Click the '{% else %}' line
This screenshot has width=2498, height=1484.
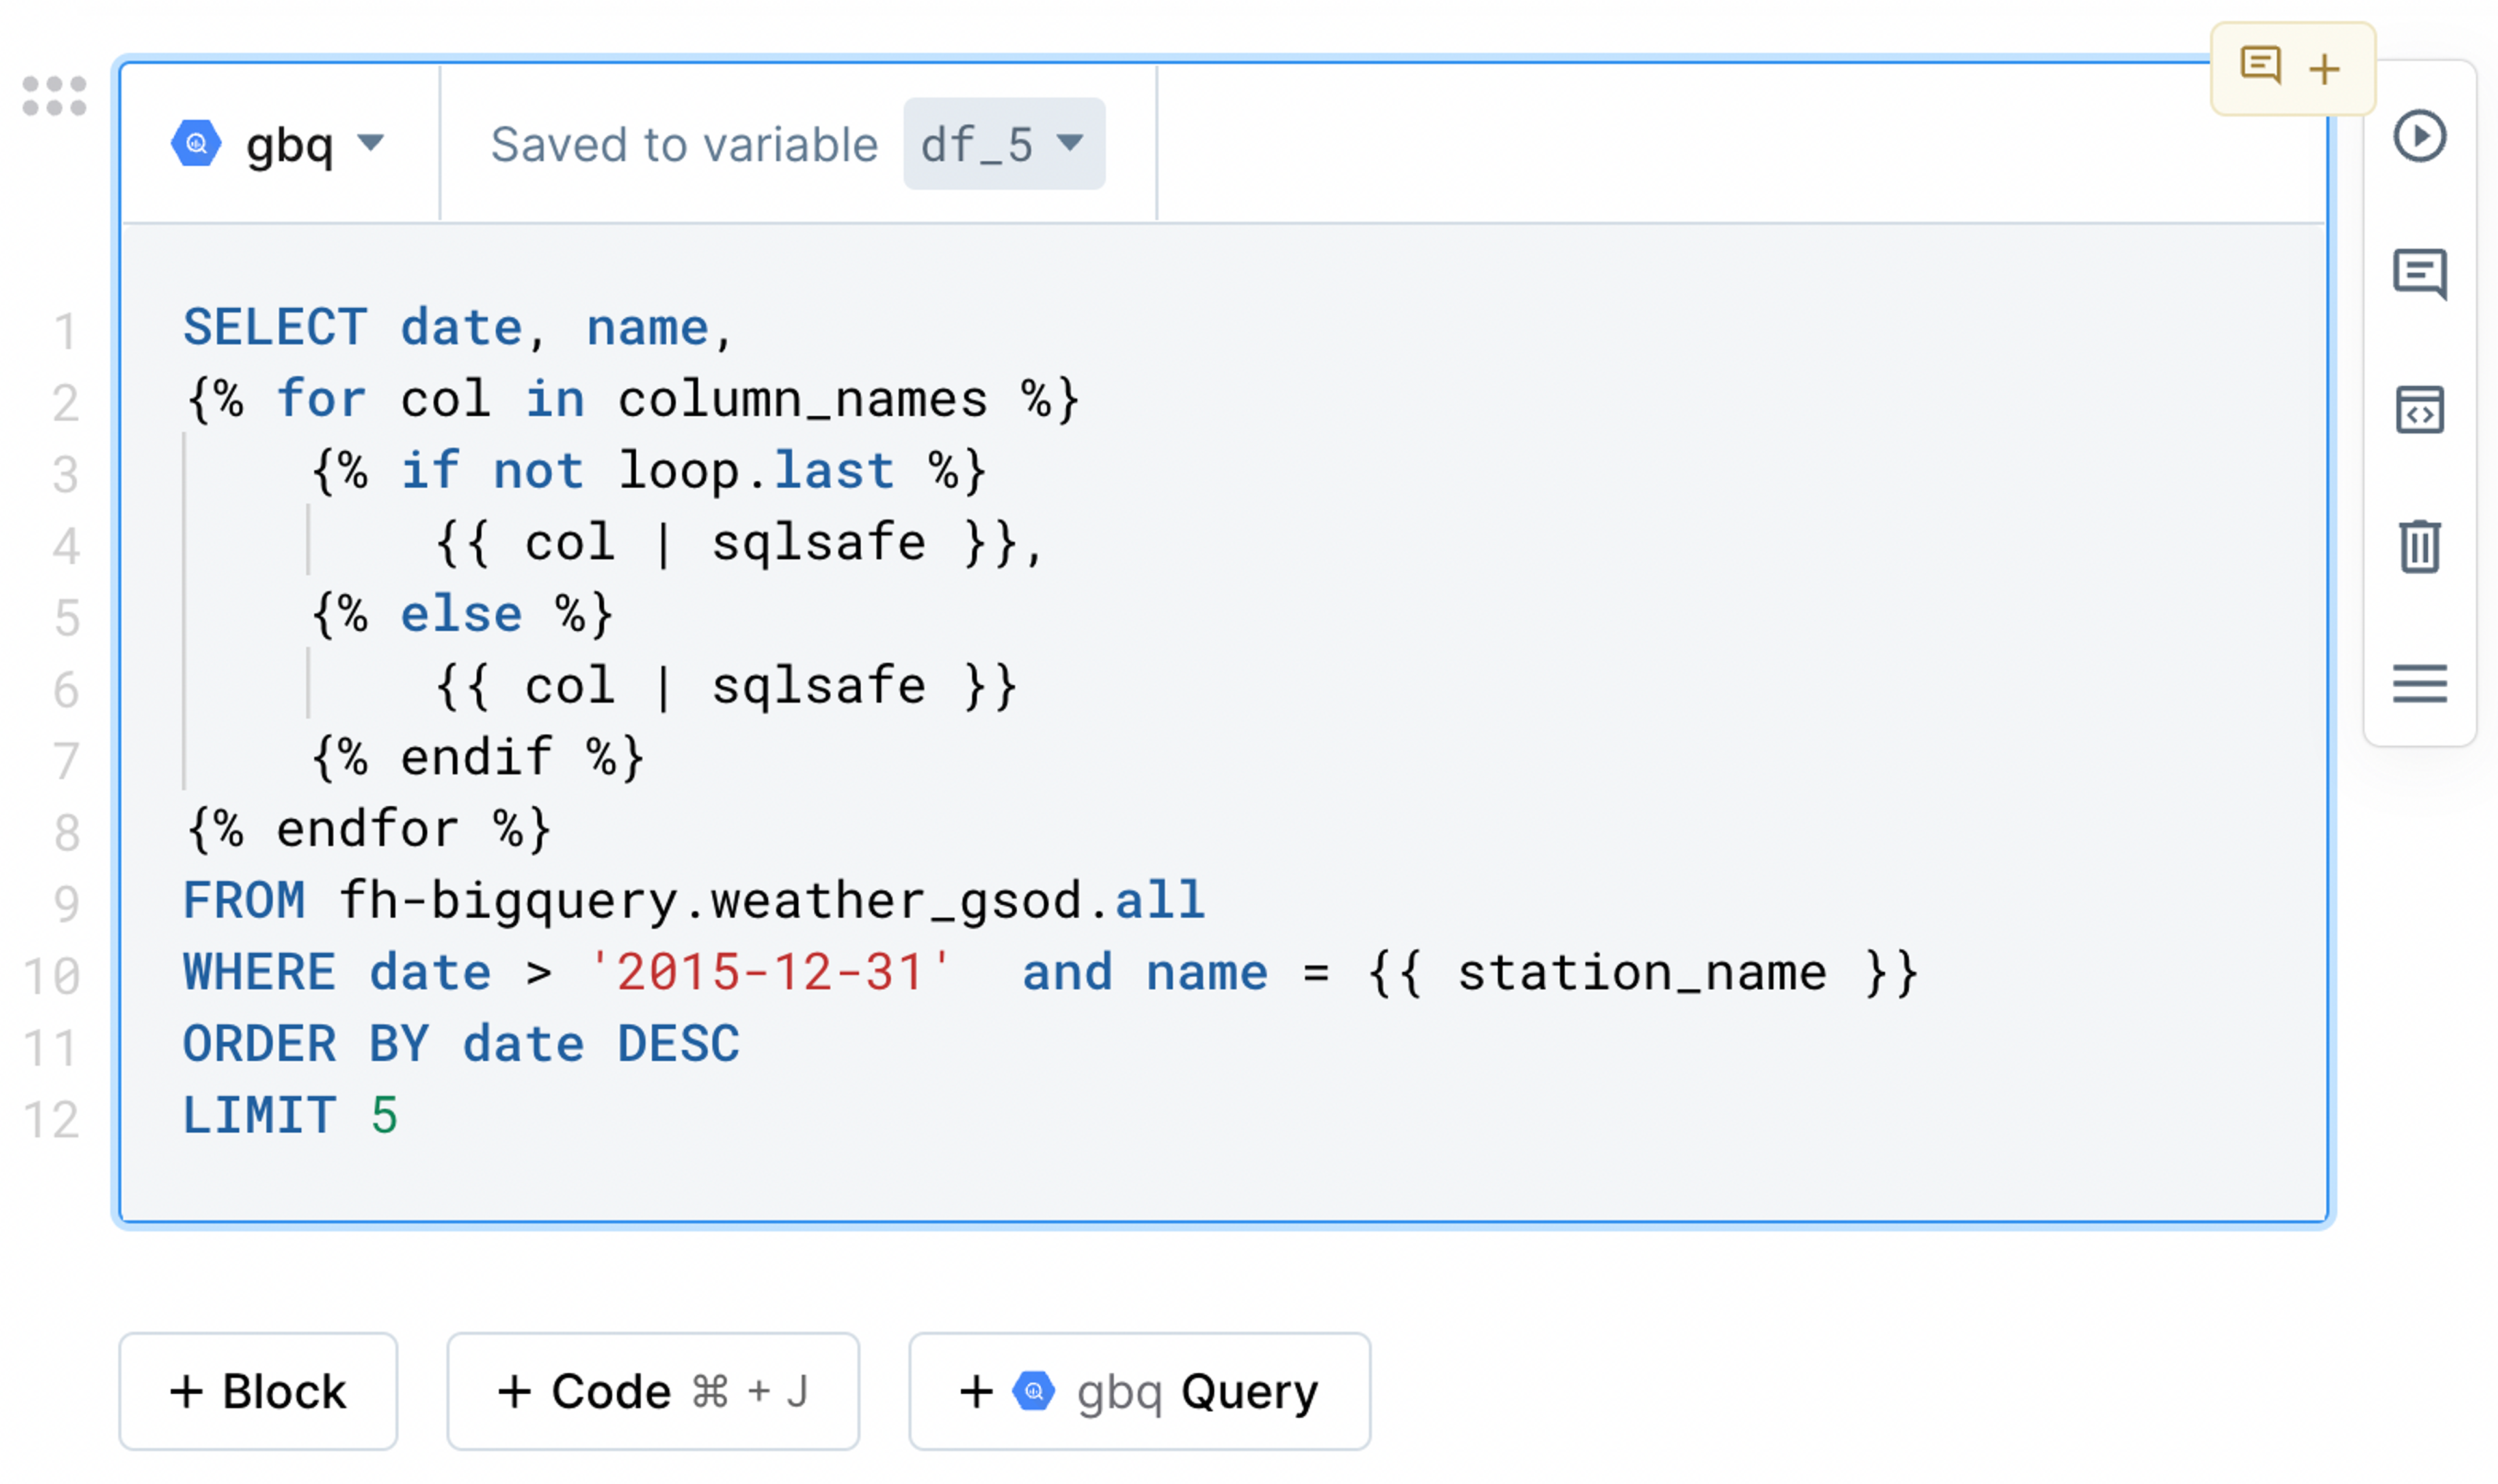(x=462, y=614)
